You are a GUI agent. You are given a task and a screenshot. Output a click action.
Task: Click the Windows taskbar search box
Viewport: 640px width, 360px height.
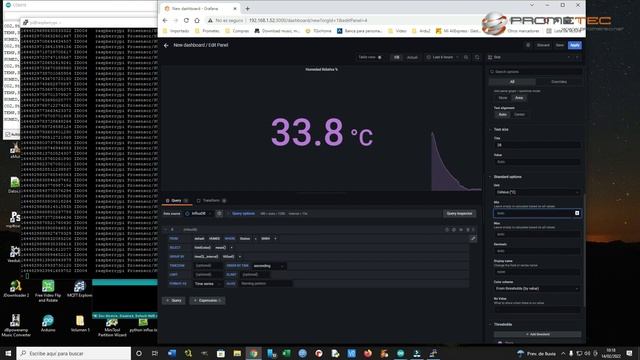pyautogui.click(x=74, y=353)
